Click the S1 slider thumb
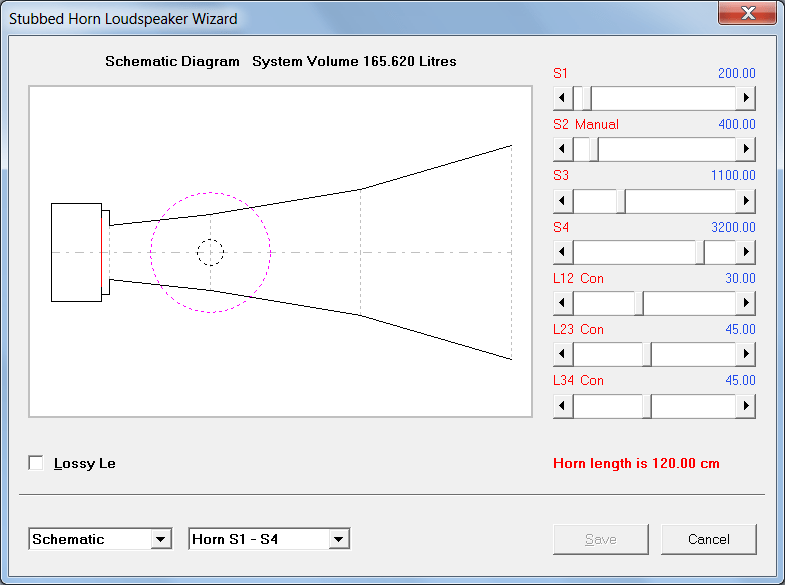The height and width of the screenshot is (585, 785). [x=587, y=98]
